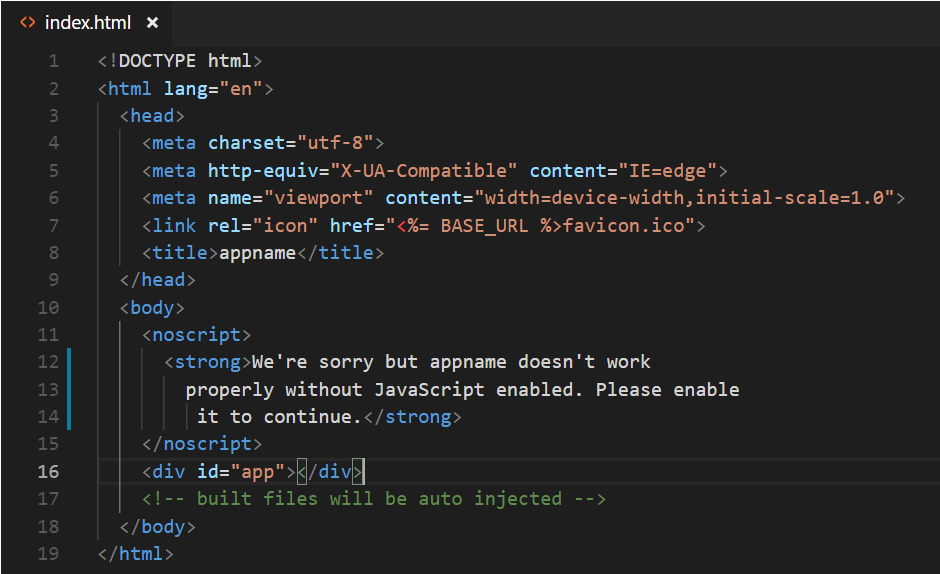Screen dimensions: 940x574
Task: Click the "IE=edge" content value
Action: click(671, 170)
